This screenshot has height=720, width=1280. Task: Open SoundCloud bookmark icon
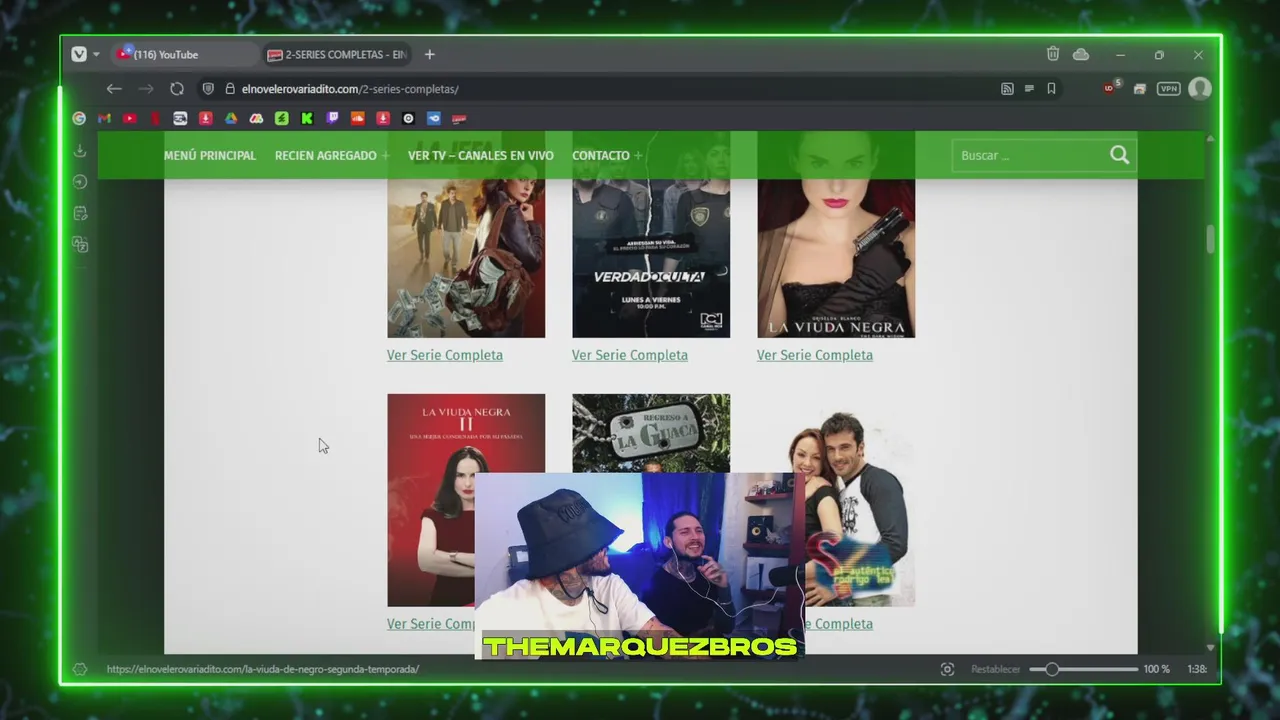[x=357, y=118]
